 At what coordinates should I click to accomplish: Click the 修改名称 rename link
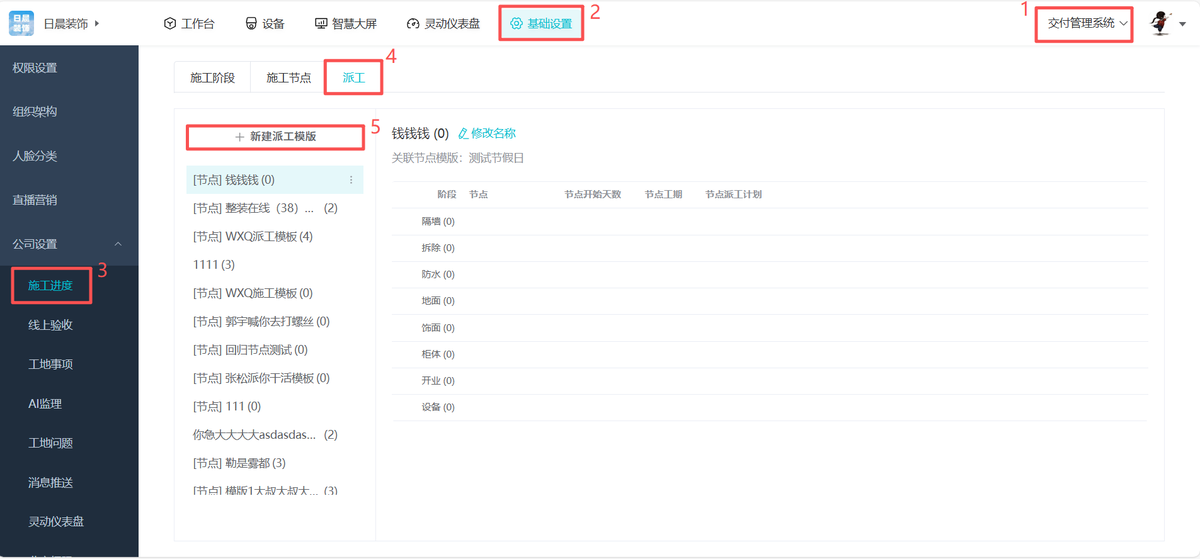pos(487,133)
